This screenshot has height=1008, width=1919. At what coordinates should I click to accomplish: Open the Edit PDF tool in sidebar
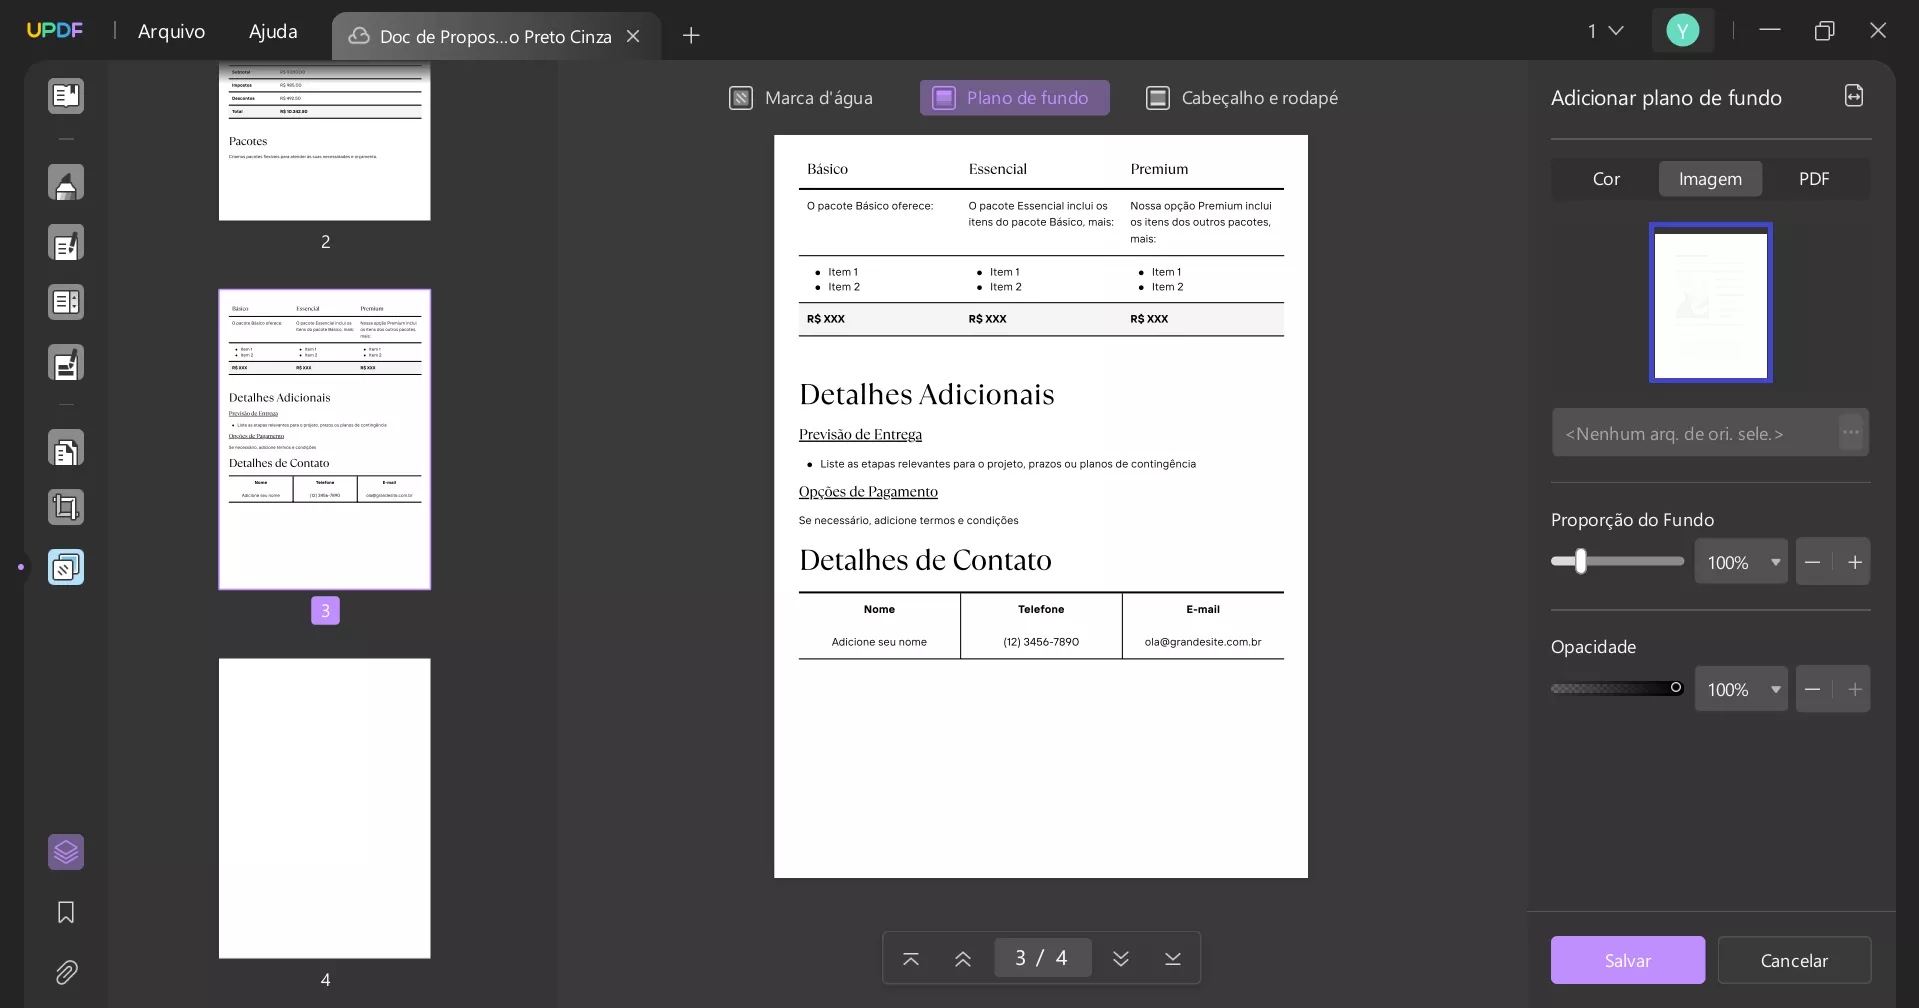pos(66,242)
